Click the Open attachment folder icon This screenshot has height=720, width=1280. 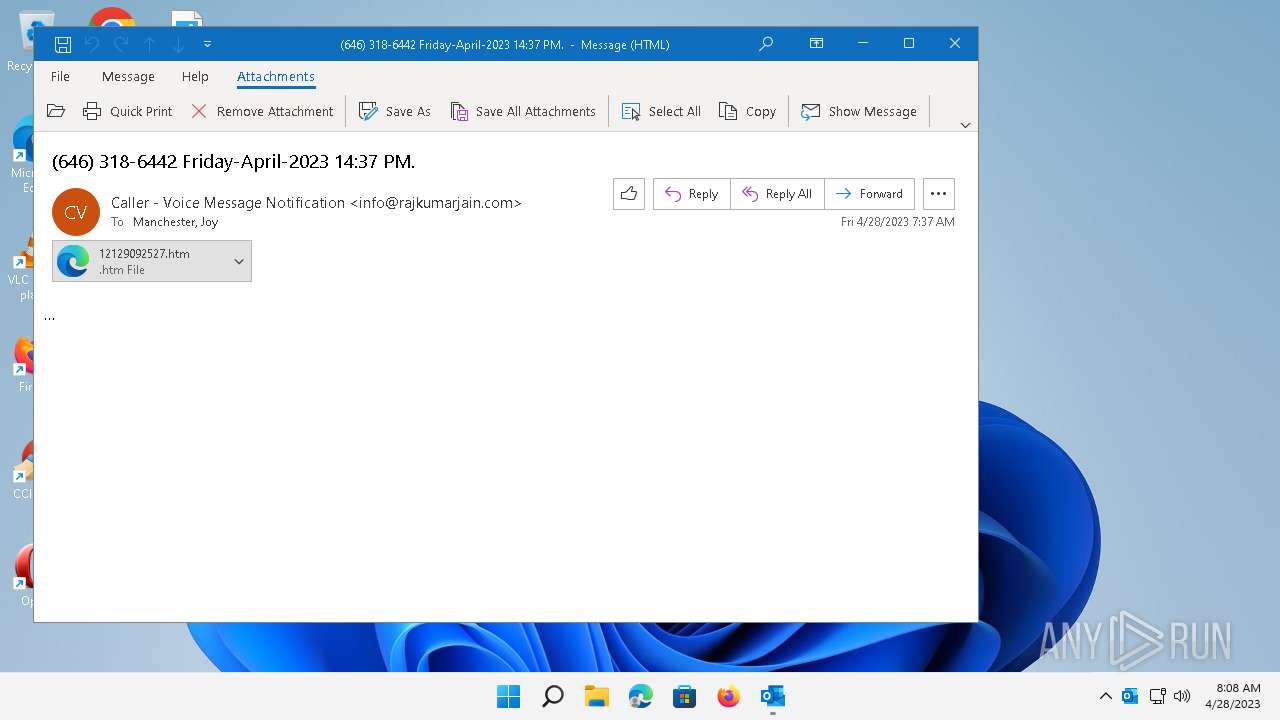point(56,111)
